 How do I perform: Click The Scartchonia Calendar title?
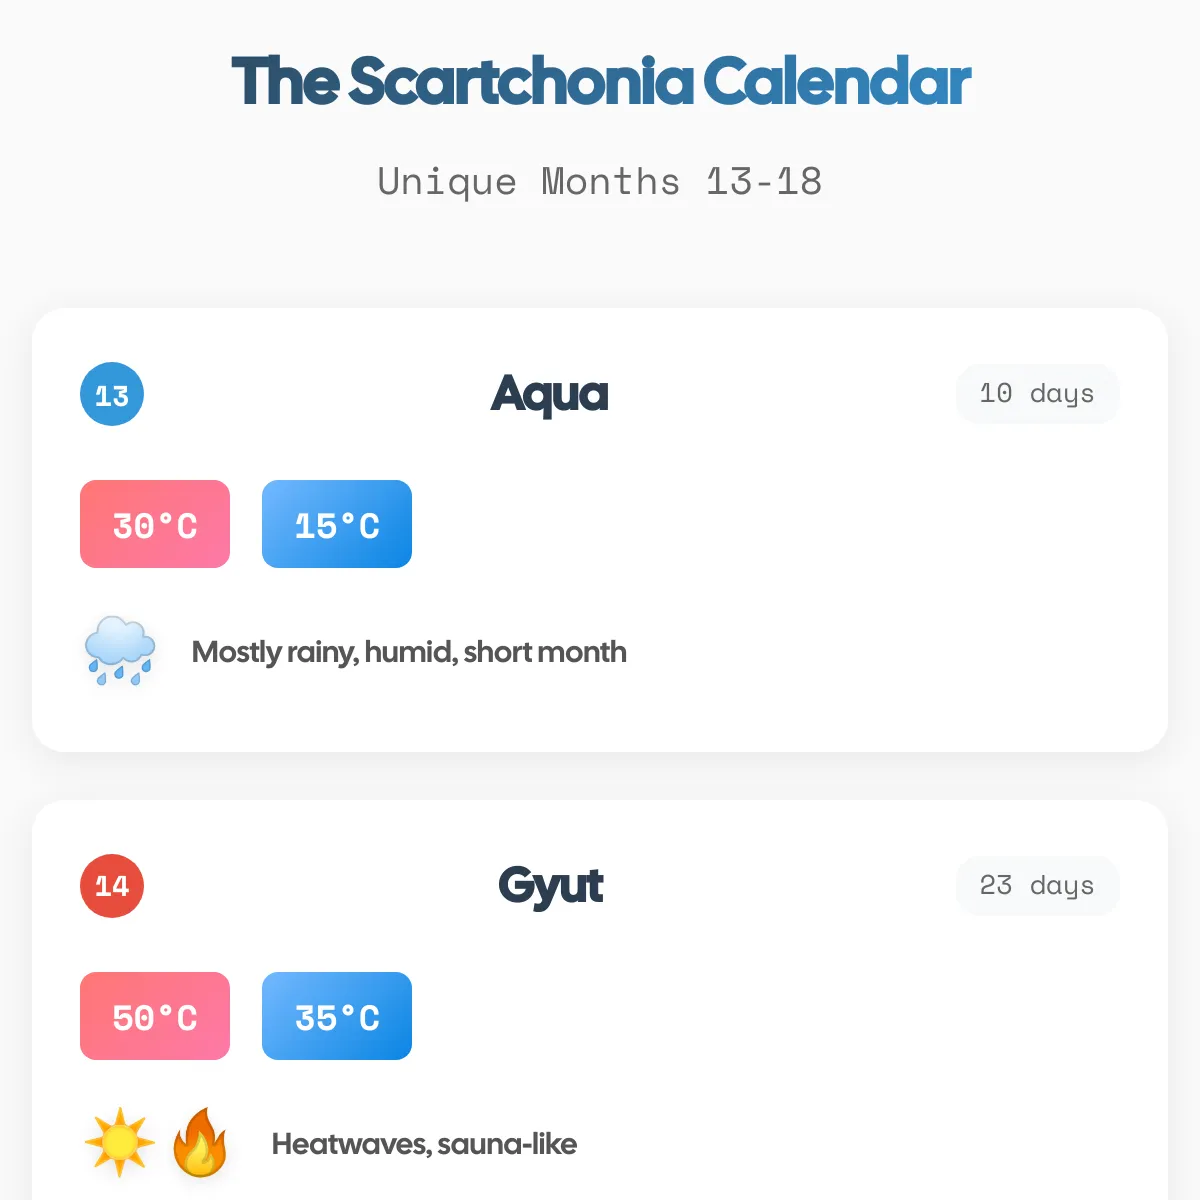(600, 82)
